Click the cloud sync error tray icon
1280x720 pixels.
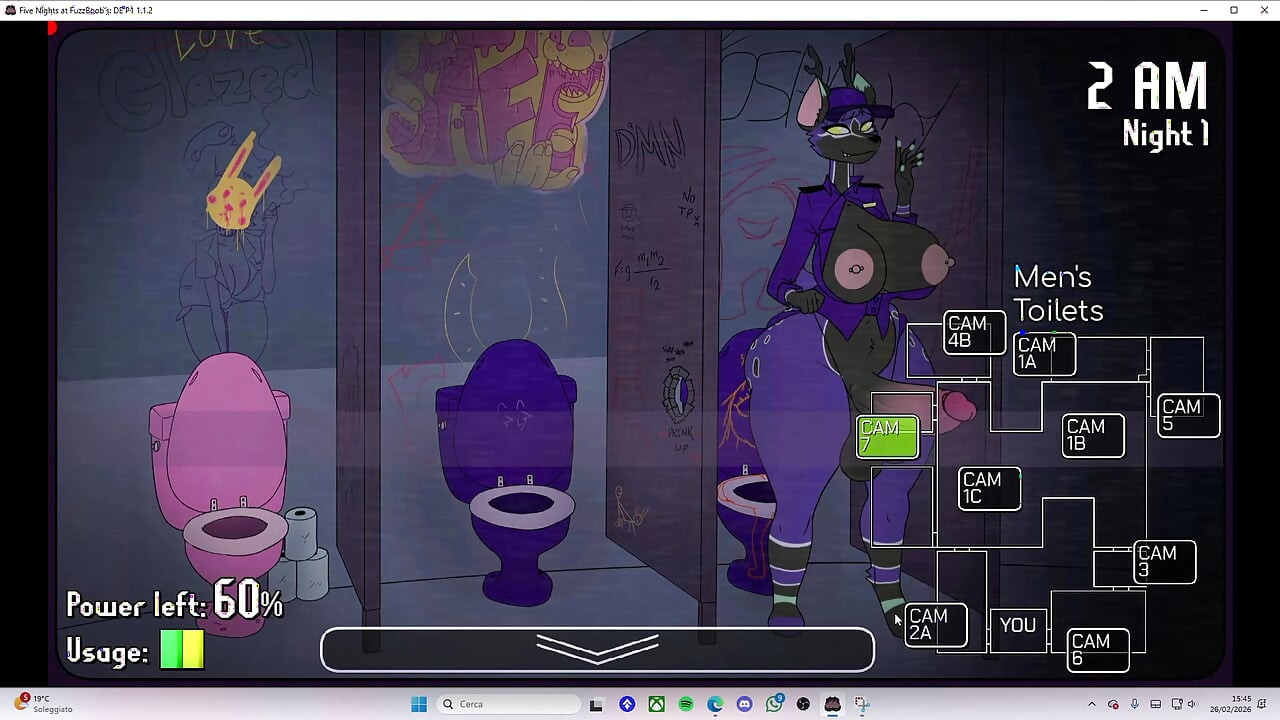pyautogui.click(x=1113, y=704)
